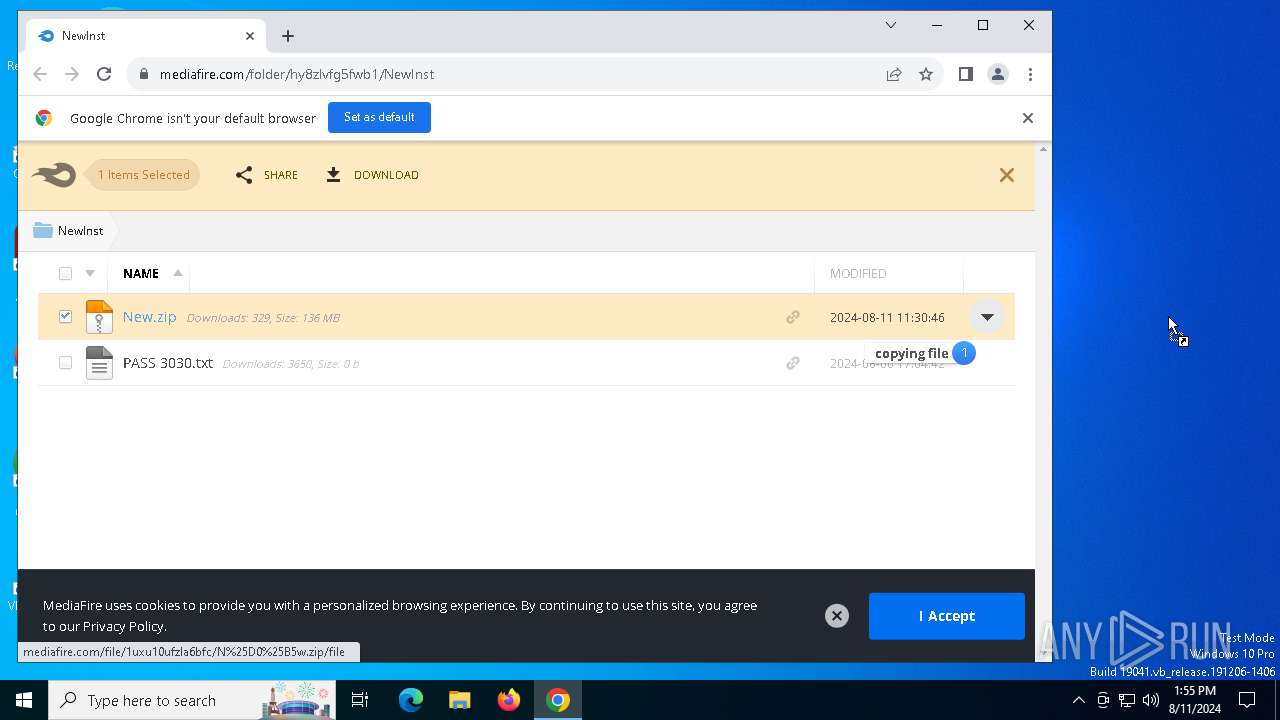Image resolution: width=1280 pixels, height=720 pixels.
Task: Open File Explorer from the taskbar
Action: [459, 700]
